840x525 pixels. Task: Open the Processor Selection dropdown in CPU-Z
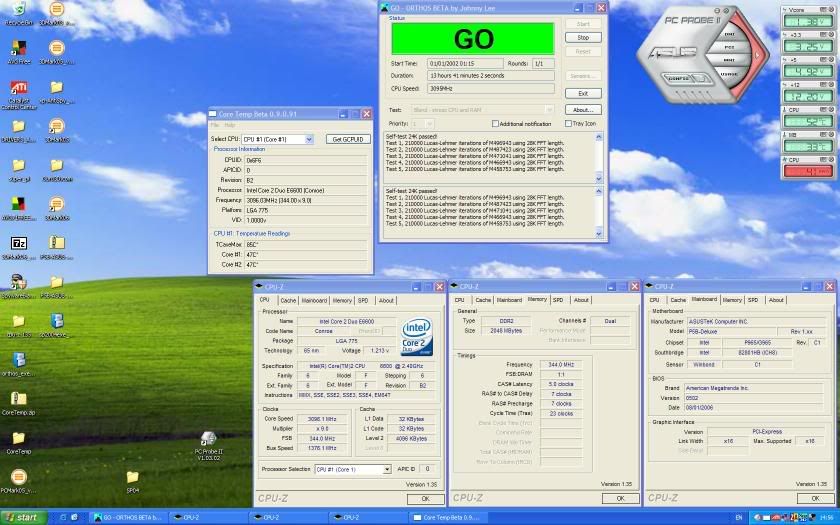click(x=386, y=469)
